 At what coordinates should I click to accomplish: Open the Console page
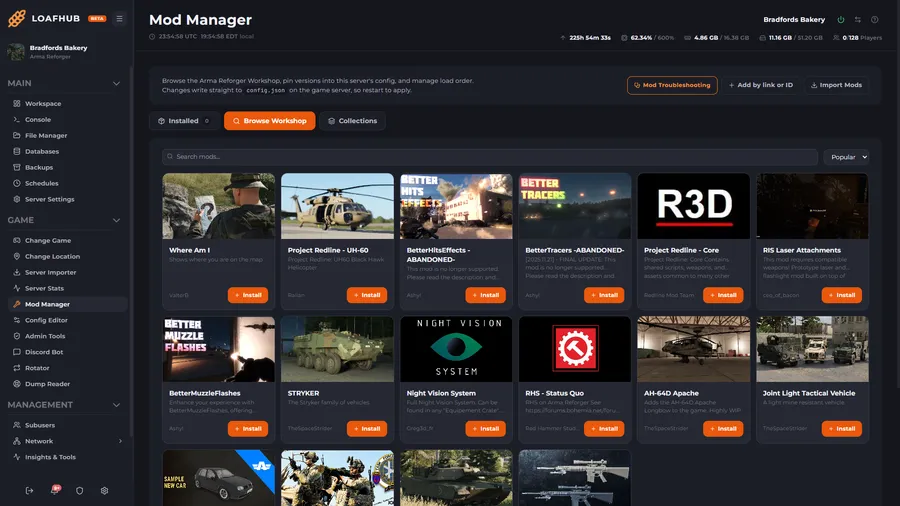[x=67, y=119]
